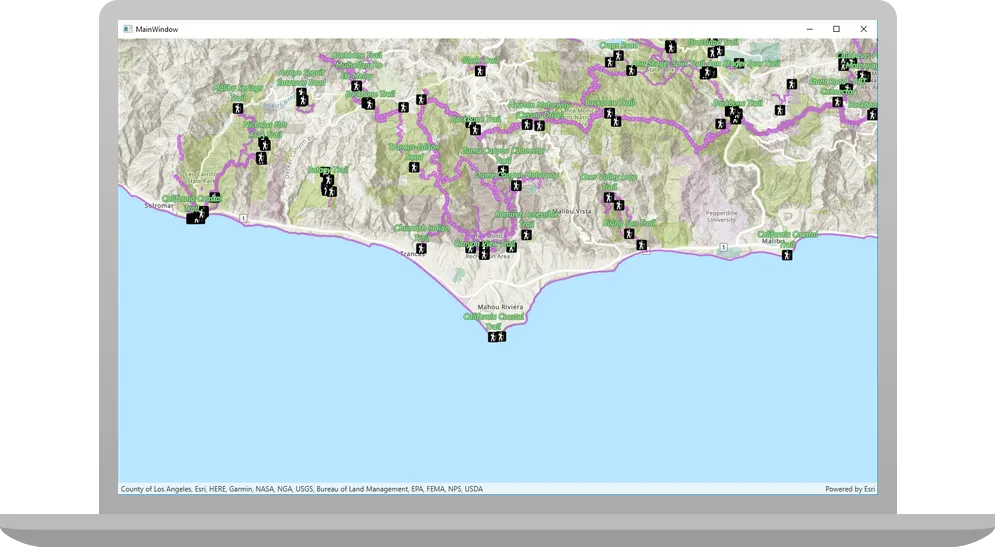Minimize the MainWindow window

(810, 29)
